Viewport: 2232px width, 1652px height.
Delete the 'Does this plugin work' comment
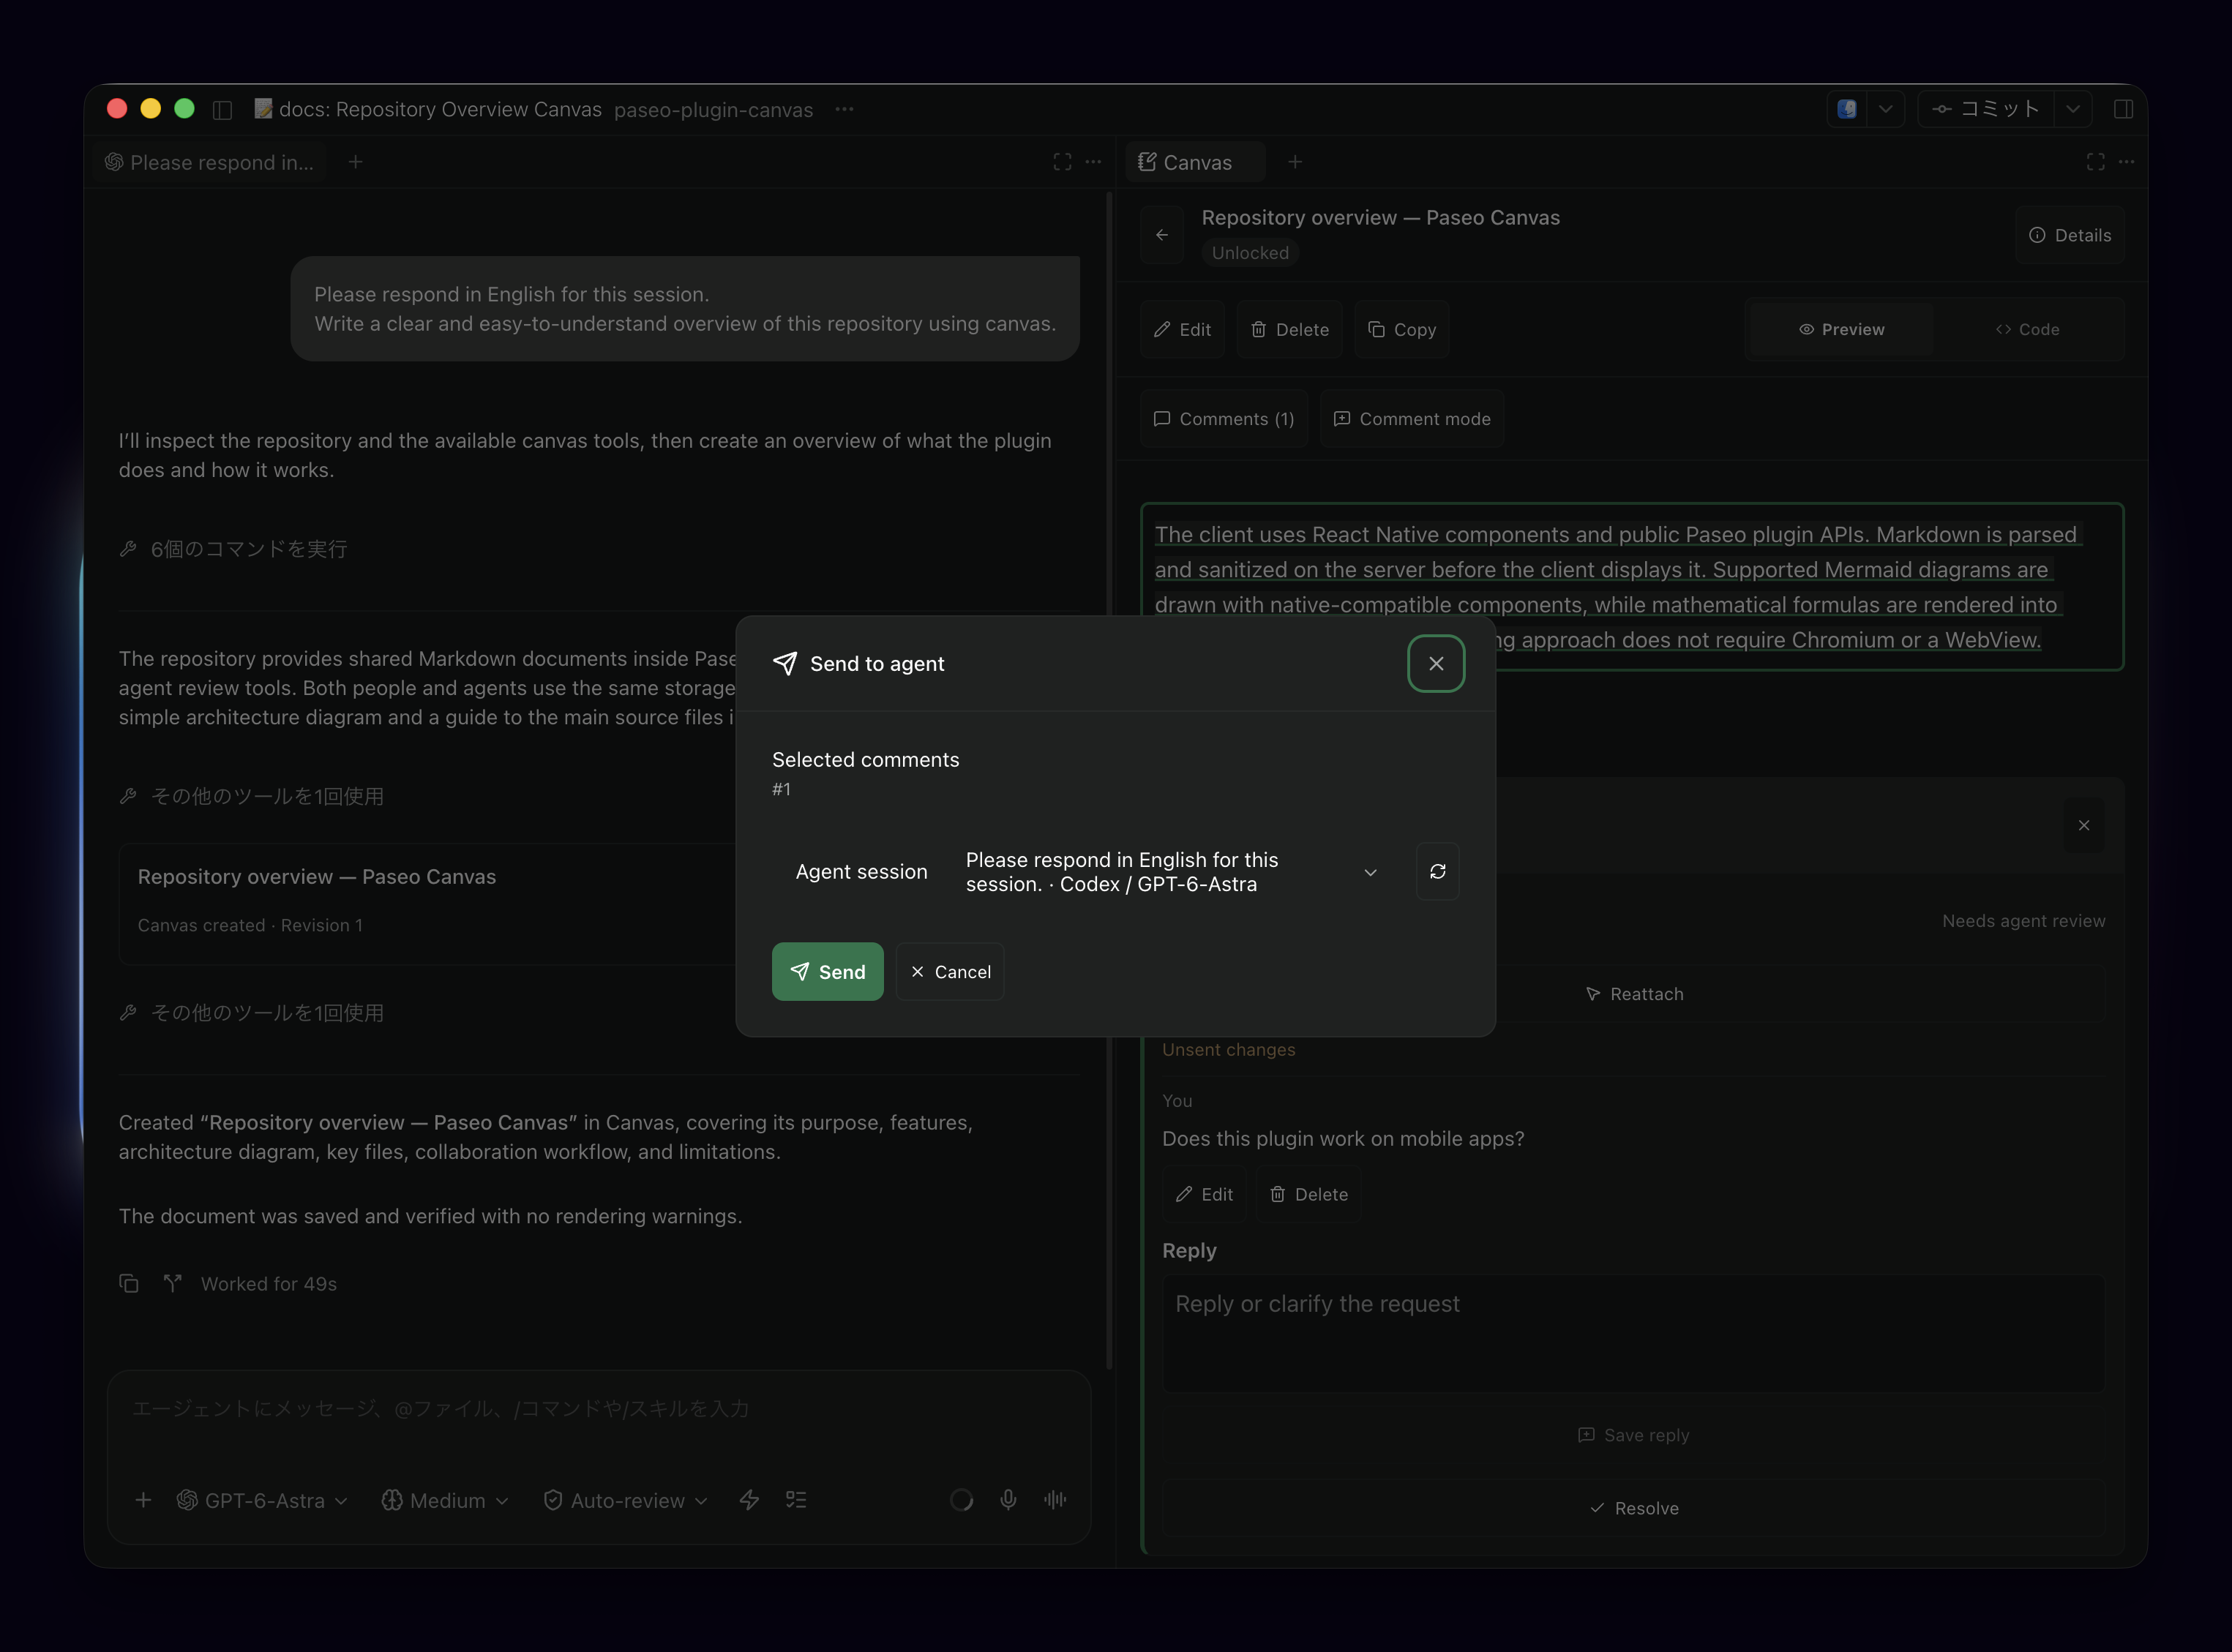1308,1194
